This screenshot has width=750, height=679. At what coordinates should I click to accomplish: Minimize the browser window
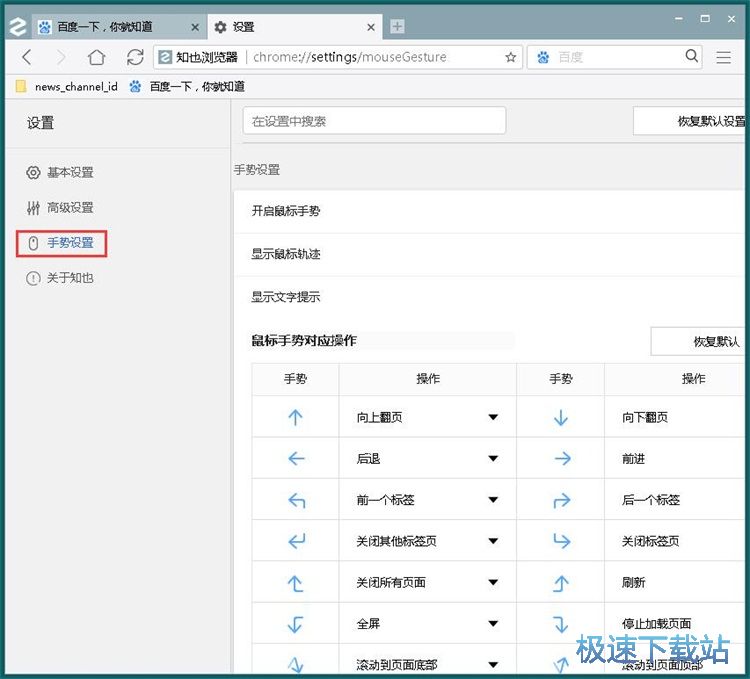(x=679, y=19)
